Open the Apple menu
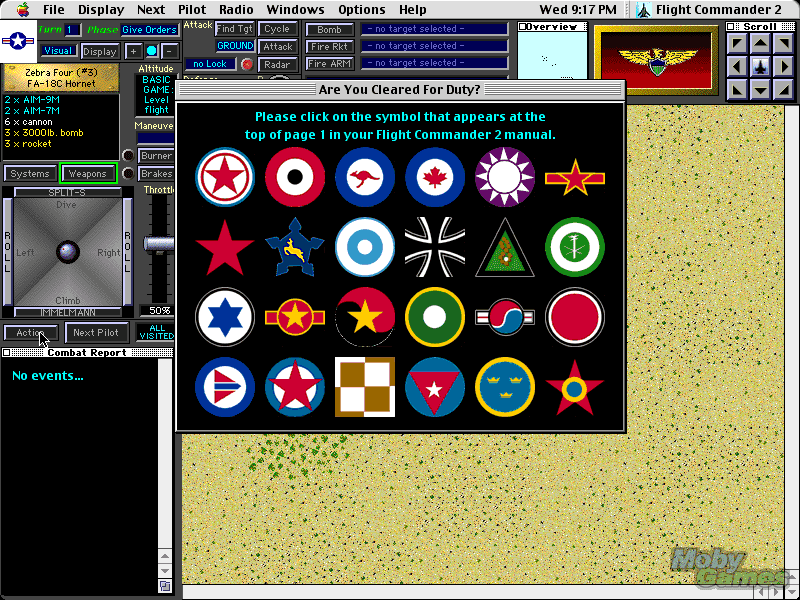 (23, 9)
